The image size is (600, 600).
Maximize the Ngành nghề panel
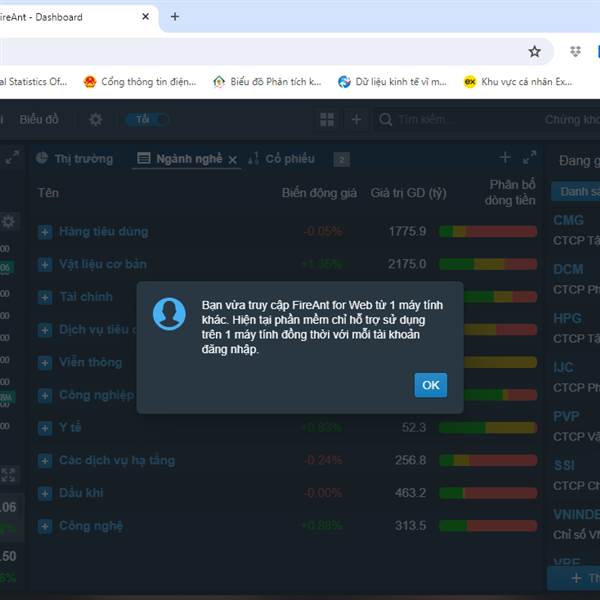point(530,157)
